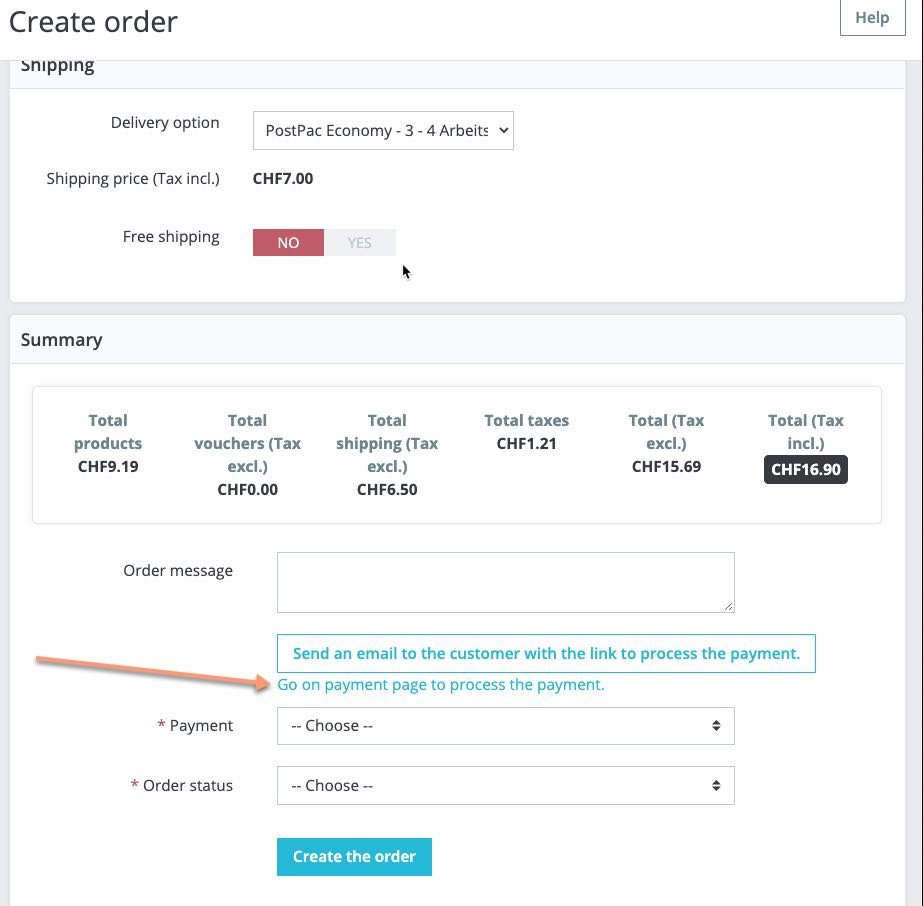Open the Order status dropdown
The width and height of the screenshot is (923, 906).
tap(505, 786)
